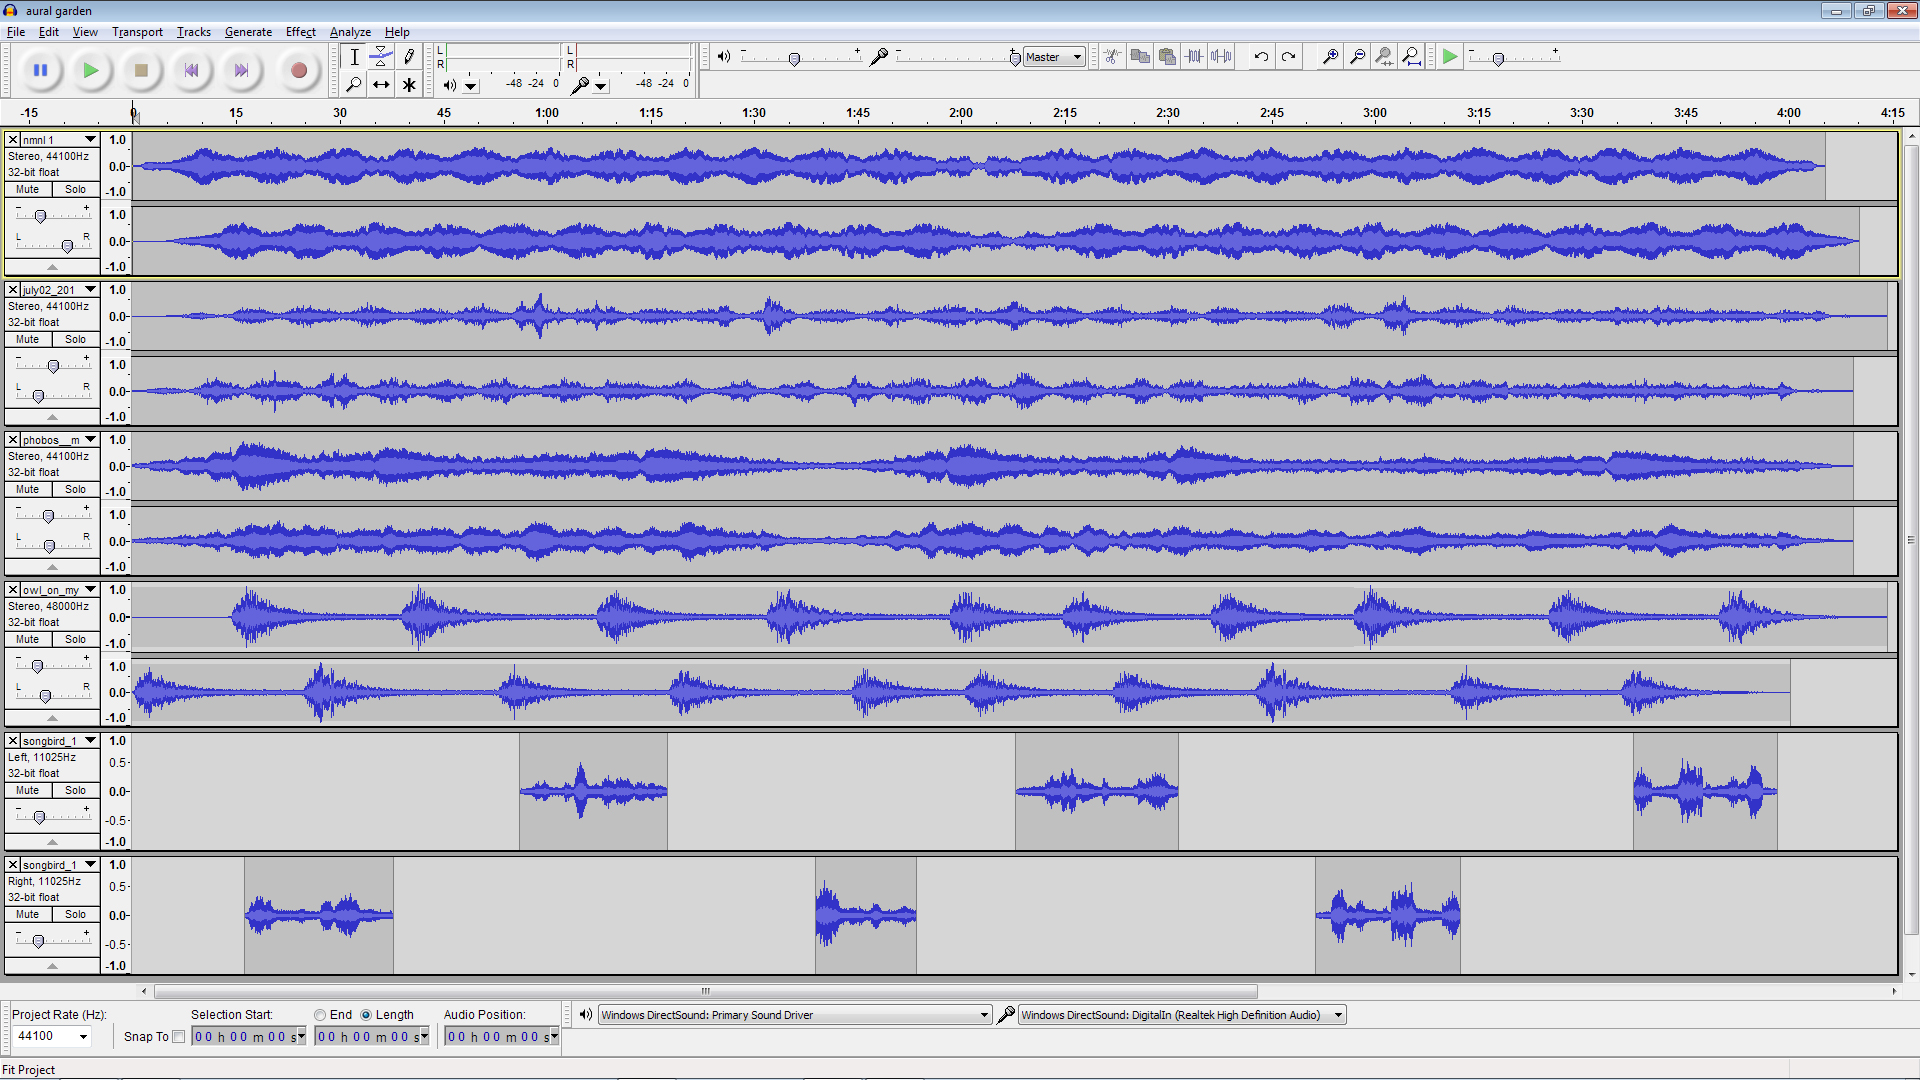This screenshot has width=1920, height=1080.
Task: Mute the owl_on_my track
Action: (x=28, y=639)
